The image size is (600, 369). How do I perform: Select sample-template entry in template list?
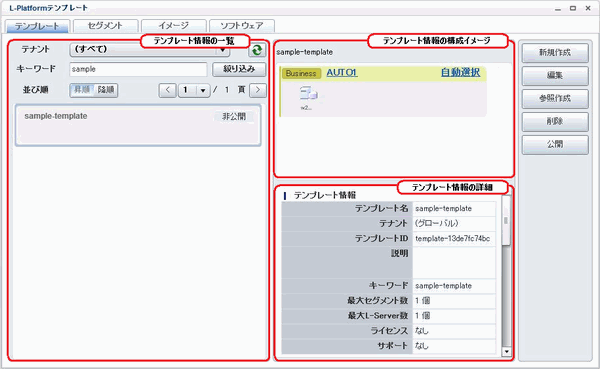click(138, 125)
